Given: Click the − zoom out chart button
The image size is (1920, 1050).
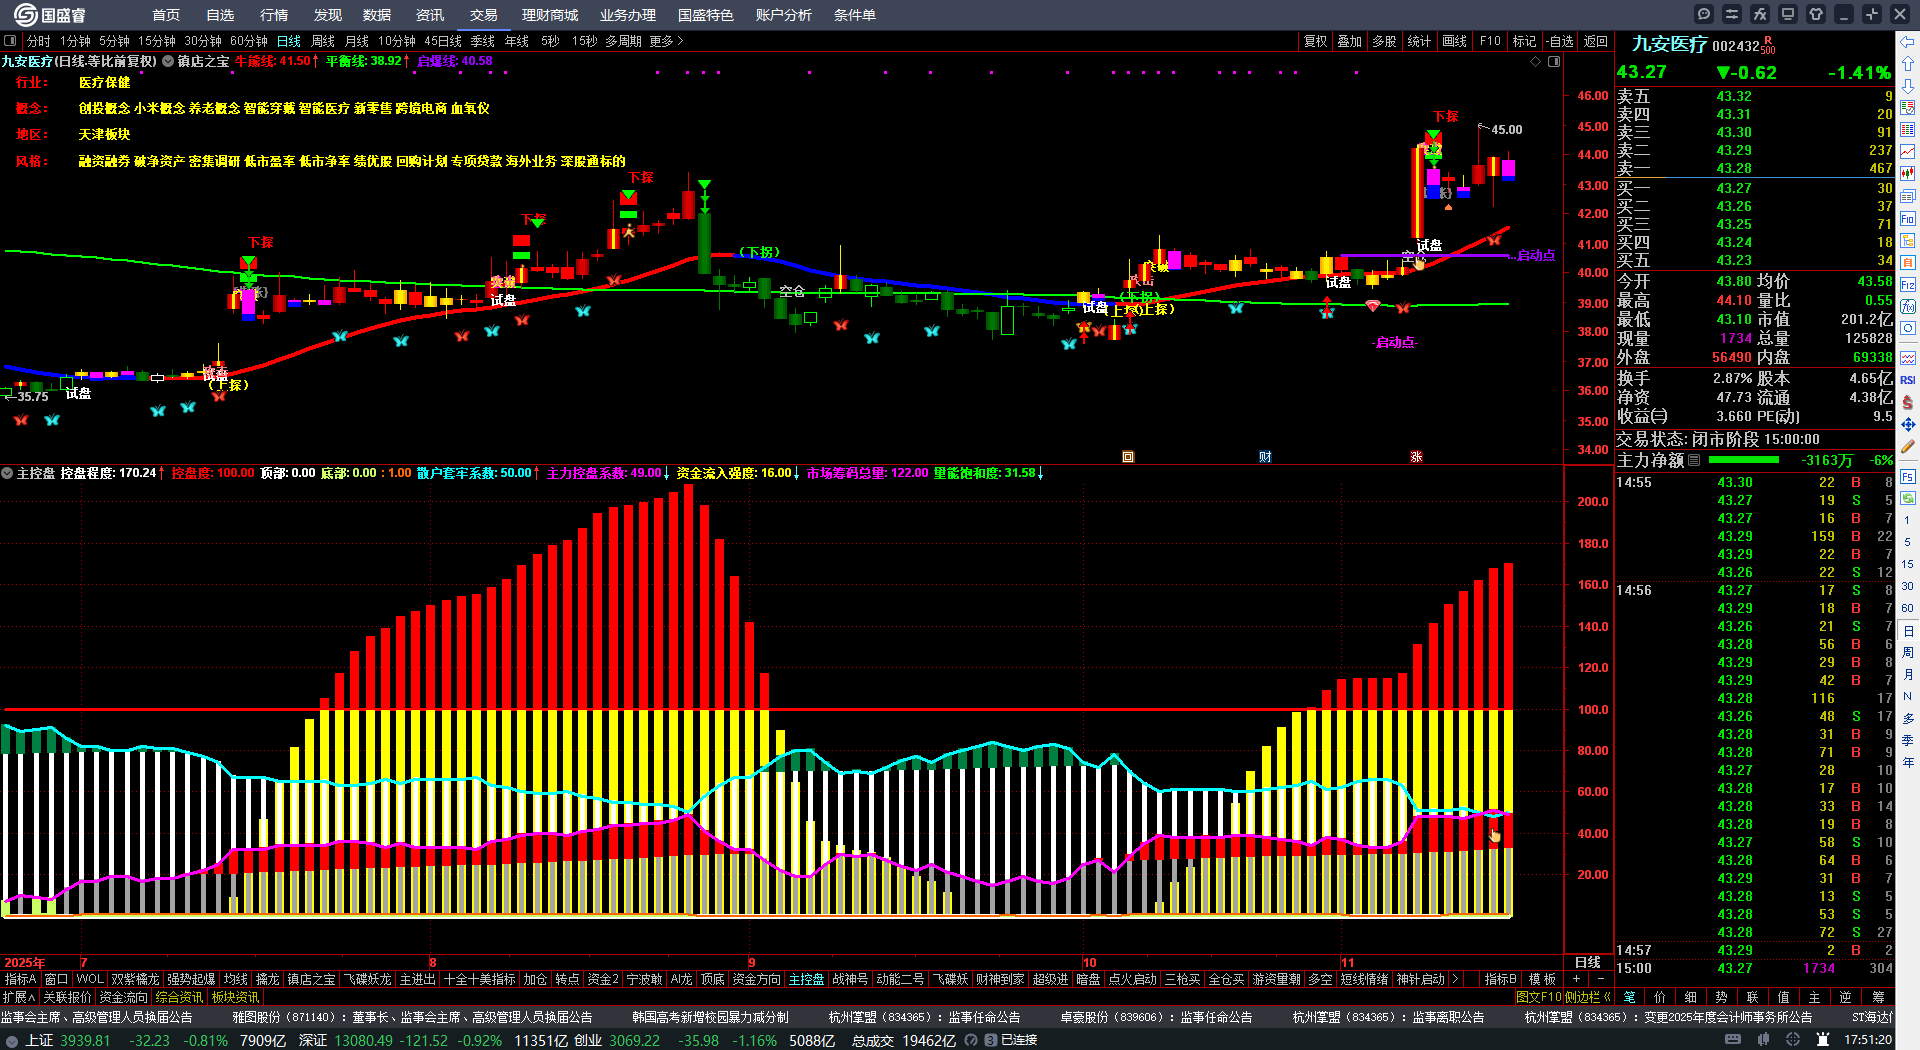Looking at the screenshot, I should pos(1600,979).
